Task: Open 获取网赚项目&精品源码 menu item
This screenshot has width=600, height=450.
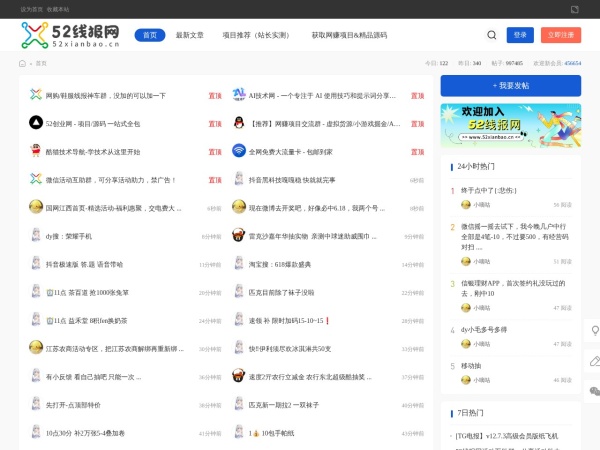Action: click(x=349, y=35)
